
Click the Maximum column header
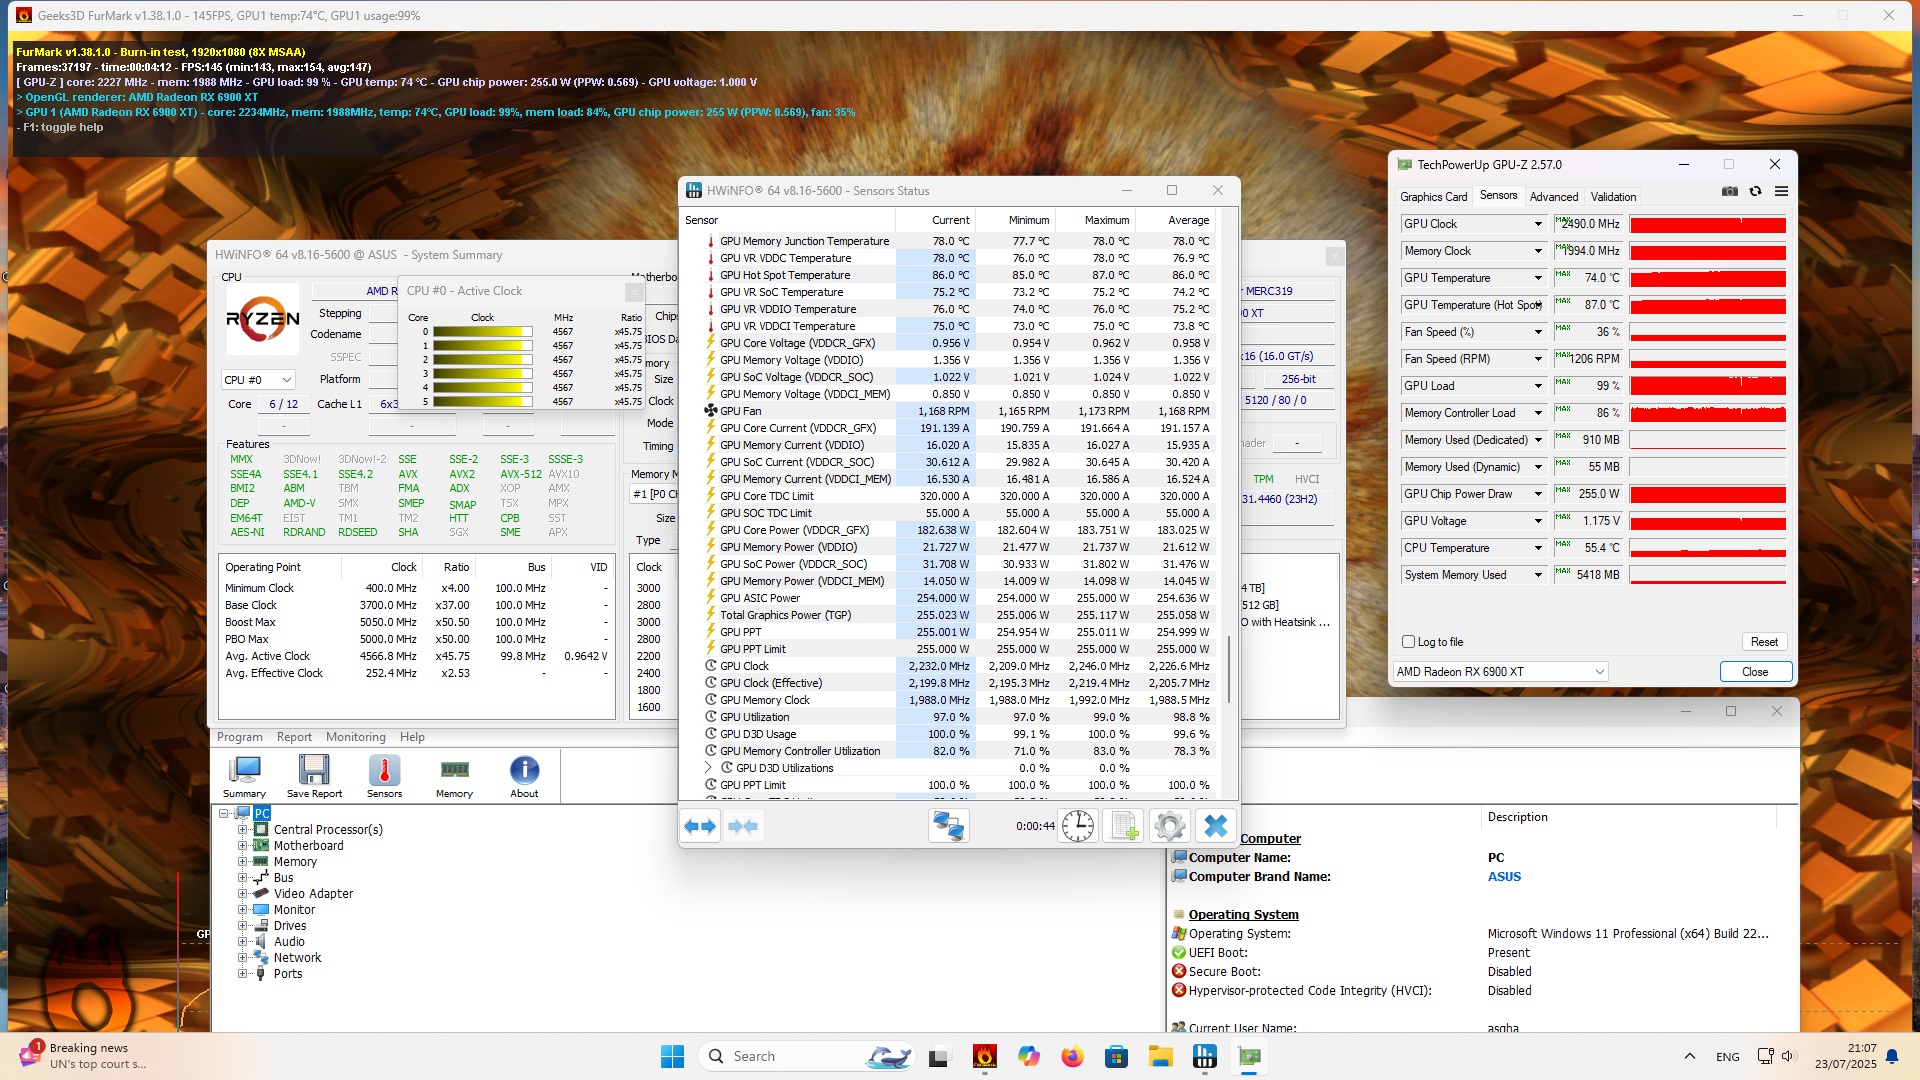tap(1096, 220)
